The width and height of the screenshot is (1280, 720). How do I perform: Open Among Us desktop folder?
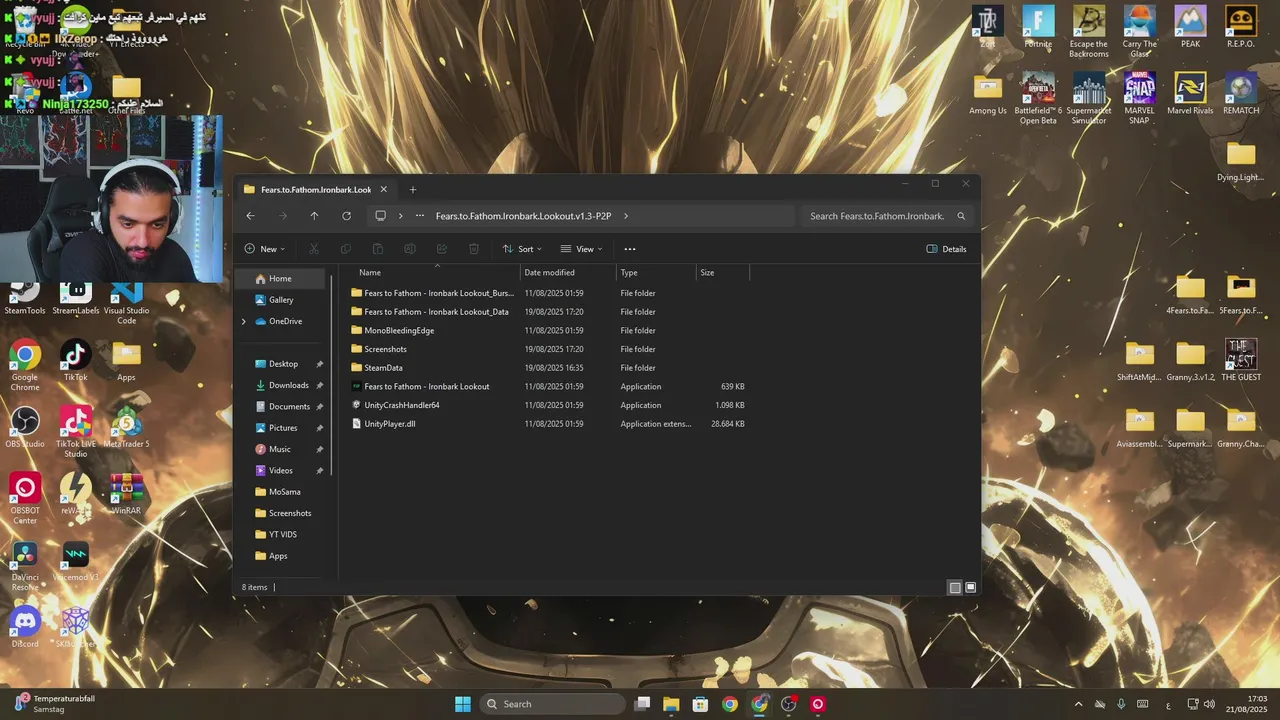(988, 93)
